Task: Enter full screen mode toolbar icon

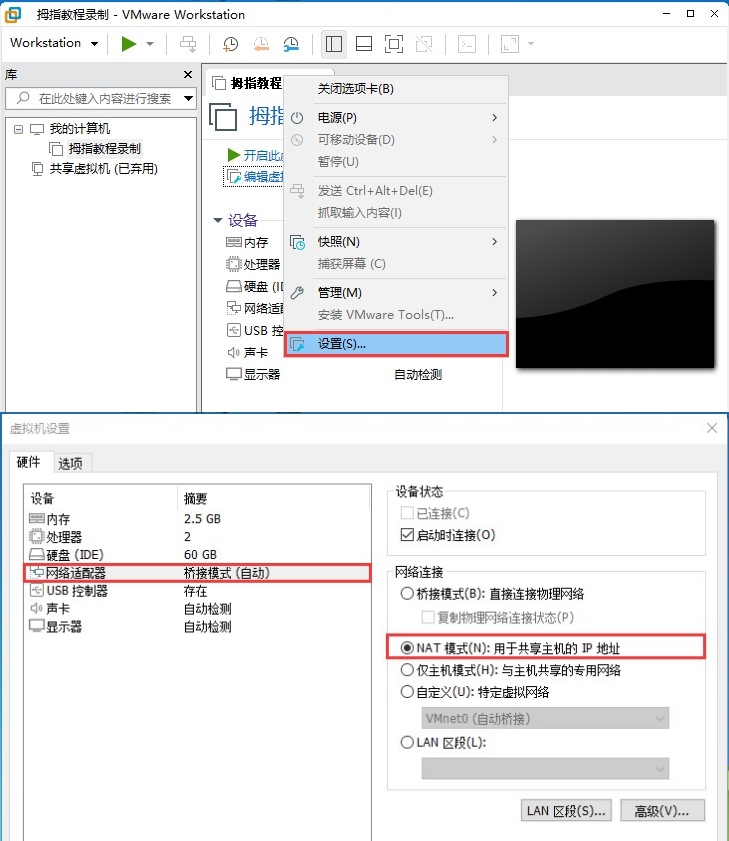Action: point(394,44)
